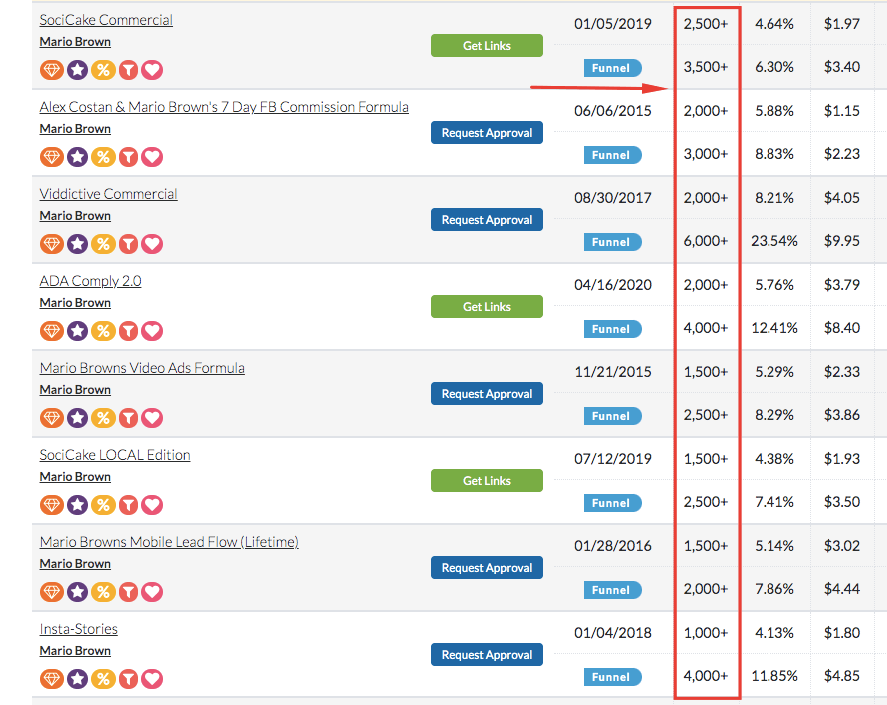Click the purple star icon for SociCake Commercial
Image resolution: width=887 pixels, height=705 pixels.
[77, 70]
